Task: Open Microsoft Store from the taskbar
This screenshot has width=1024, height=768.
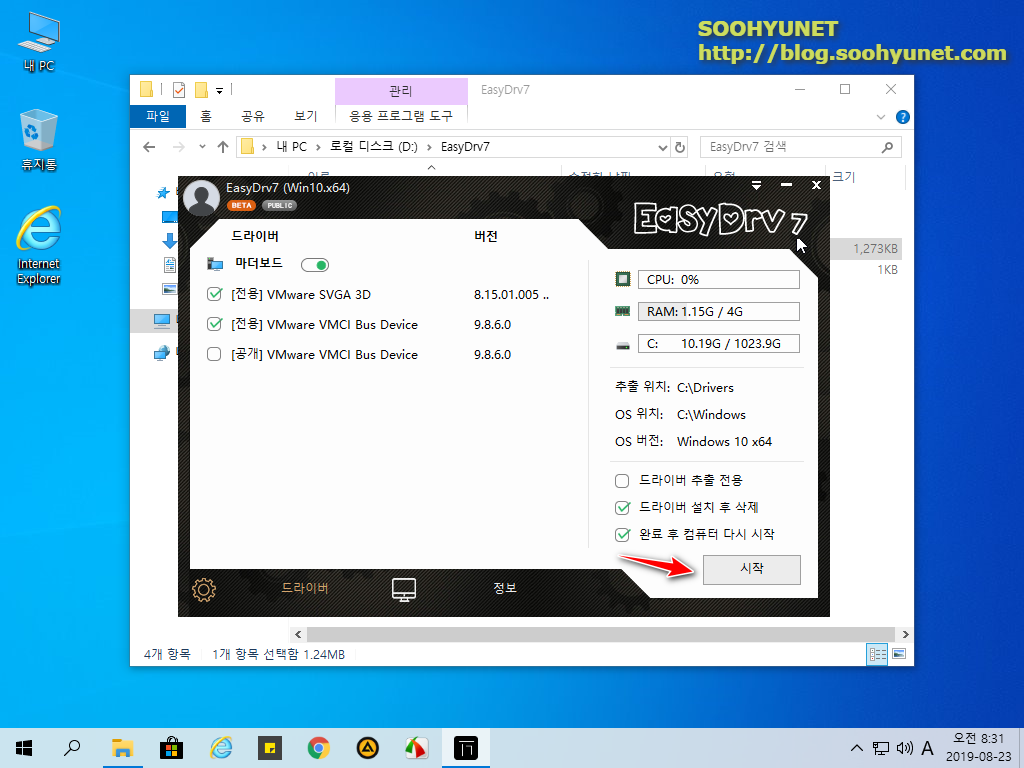Action: (172, 748)
